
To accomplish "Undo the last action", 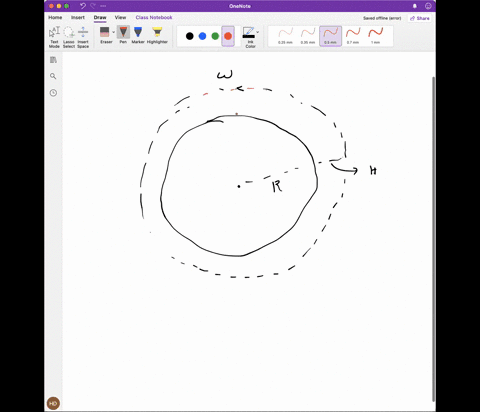I will (x=83, y=6).
